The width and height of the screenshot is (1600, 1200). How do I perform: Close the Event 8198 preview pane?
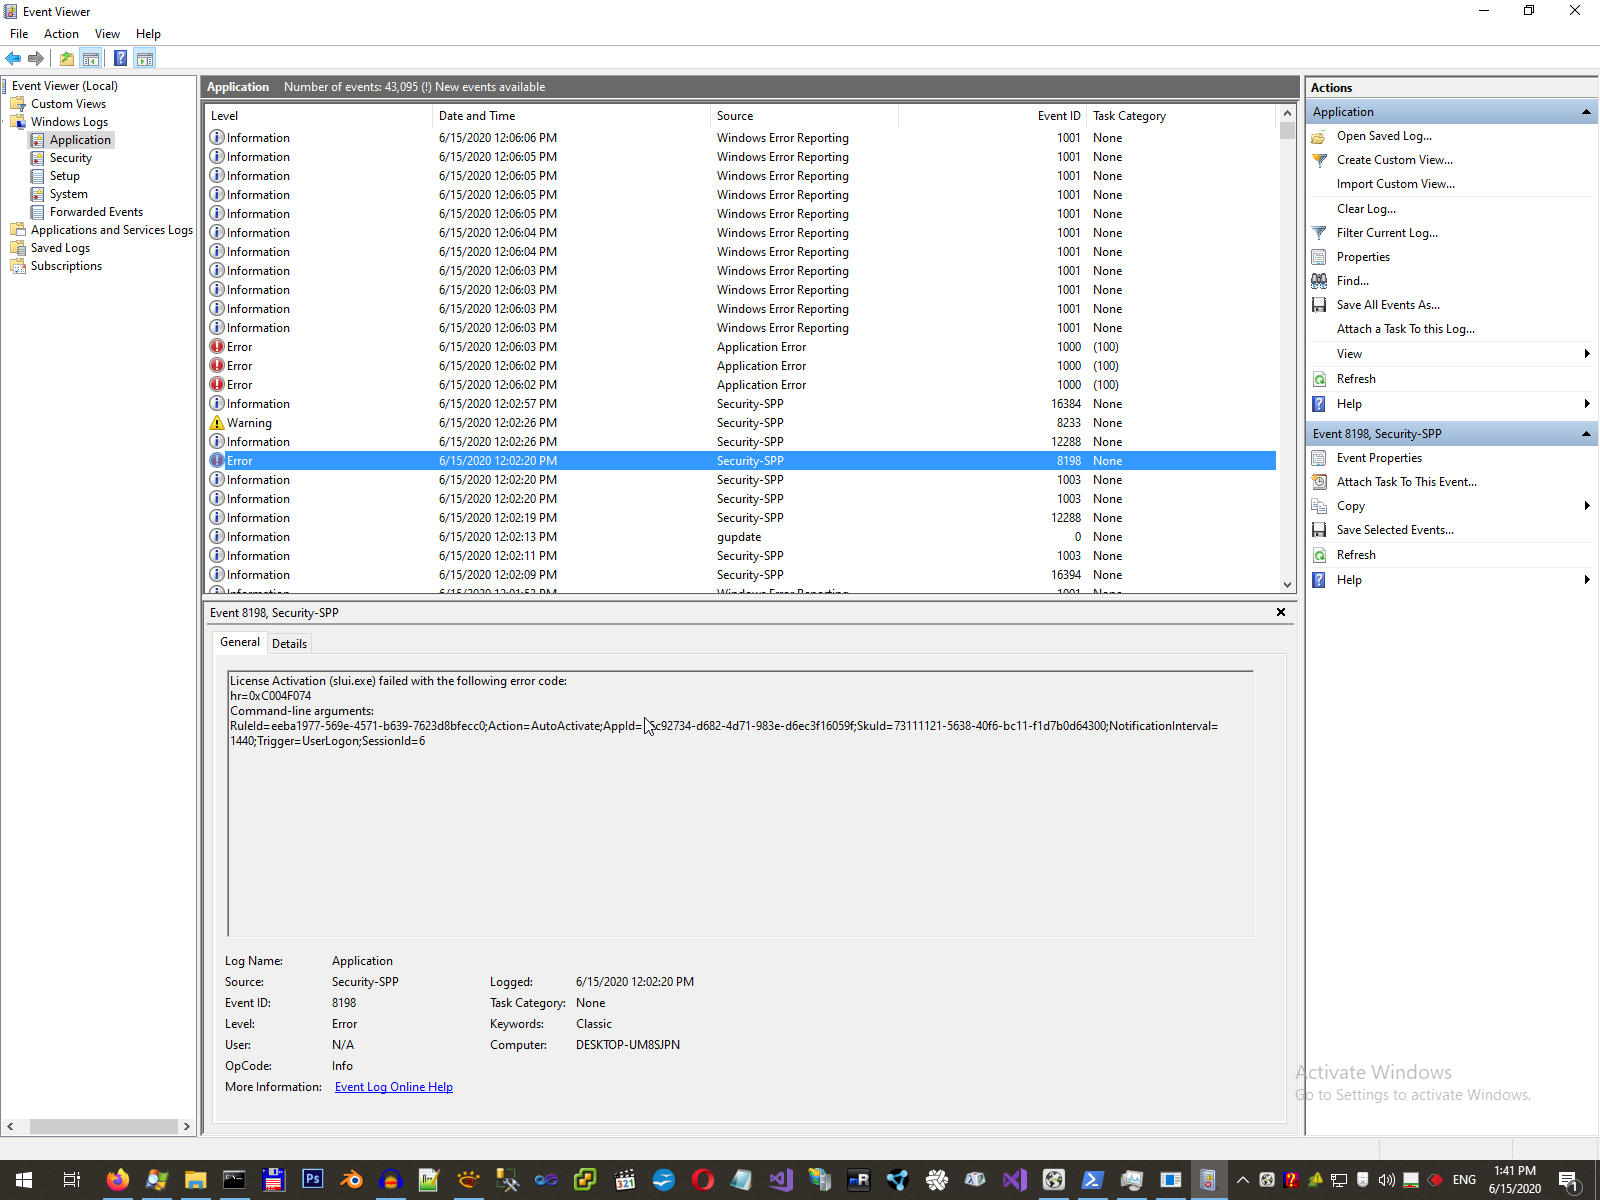click(1281, 612)
